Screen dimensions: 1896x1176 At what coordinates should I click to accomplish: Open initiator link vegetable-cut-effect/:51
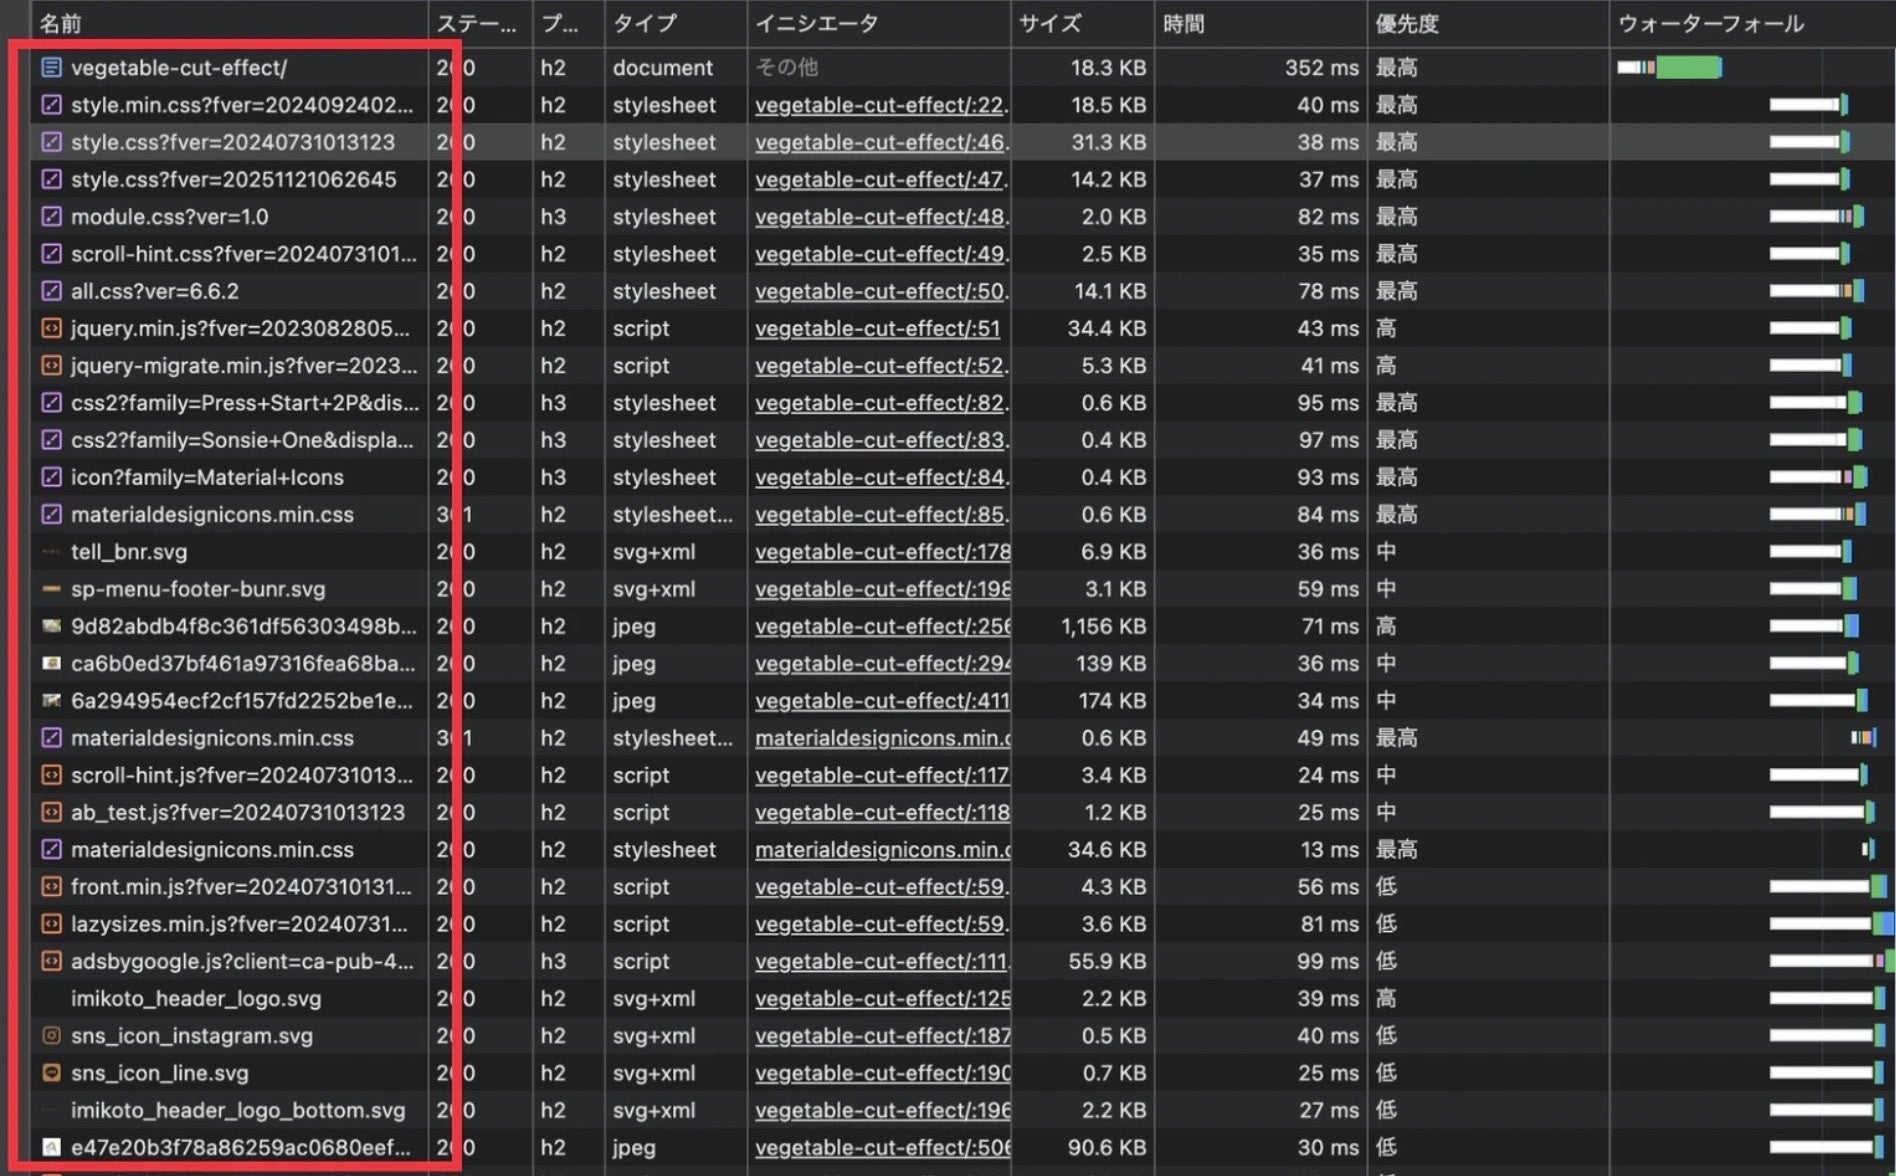[877, 328]
